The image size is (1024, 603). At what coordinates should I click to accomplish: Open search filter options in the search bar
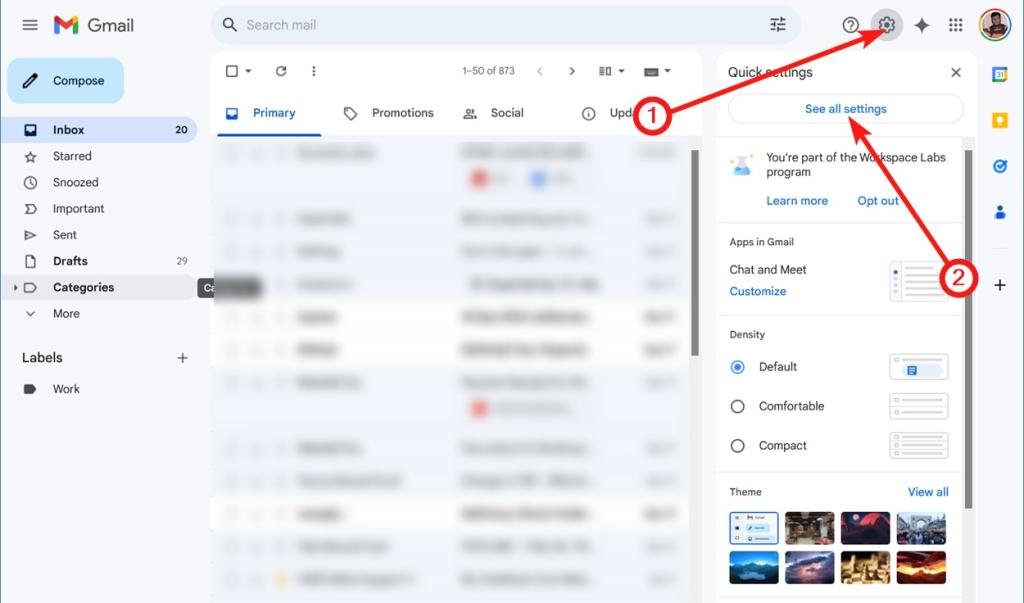[x=778, y=24]
